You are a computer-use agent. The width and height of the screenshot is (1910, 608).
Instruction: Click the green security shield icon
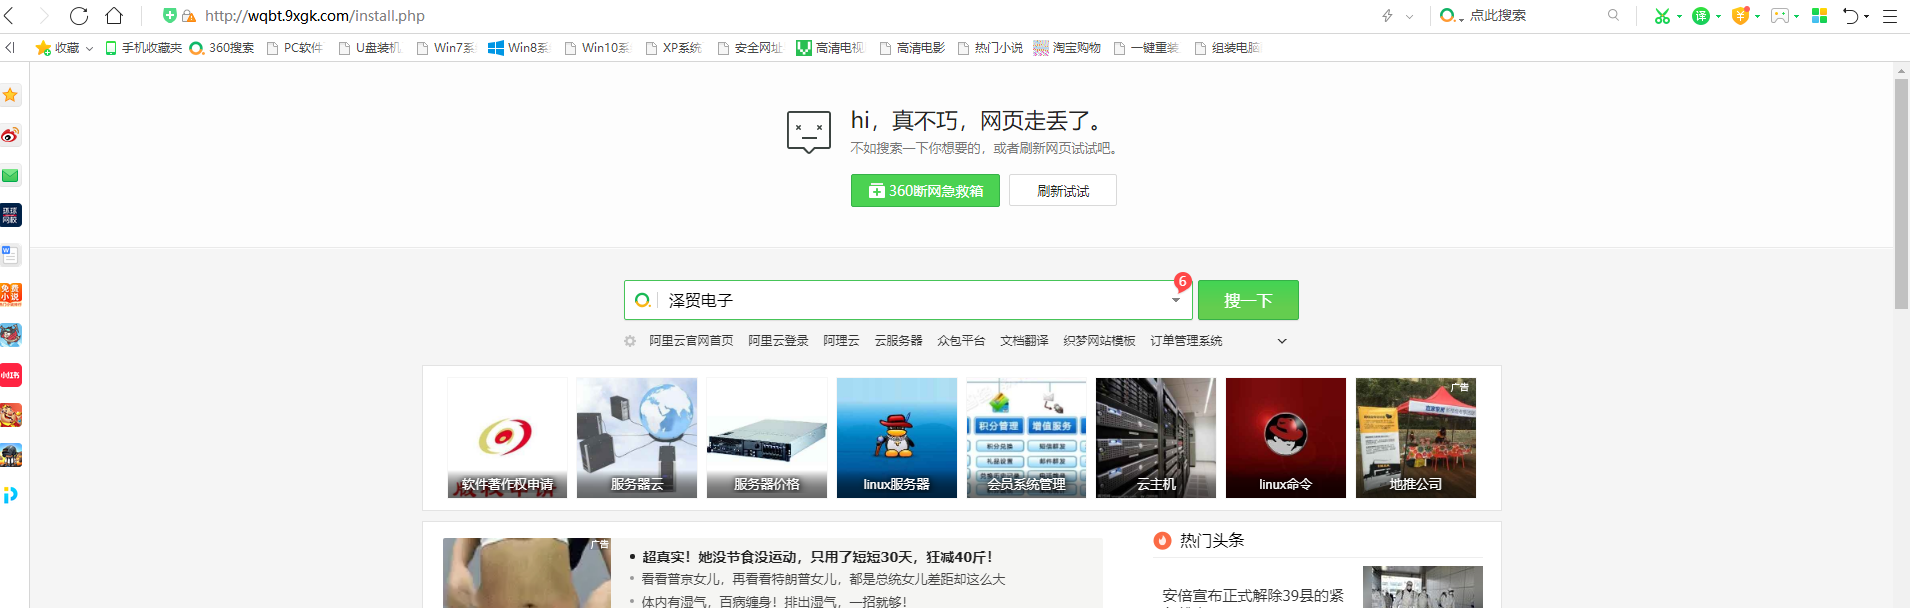(x=169, y=16)
